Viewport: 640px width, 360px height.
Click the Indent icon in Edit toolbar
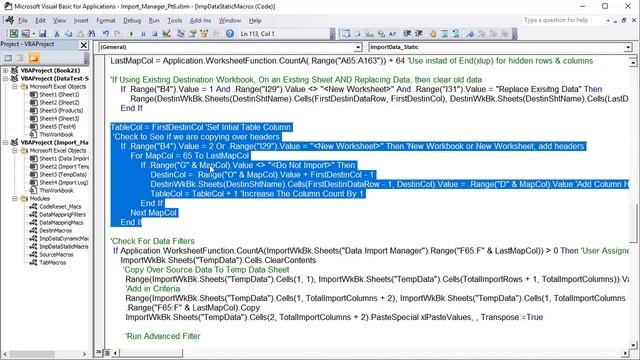(407, 34)
